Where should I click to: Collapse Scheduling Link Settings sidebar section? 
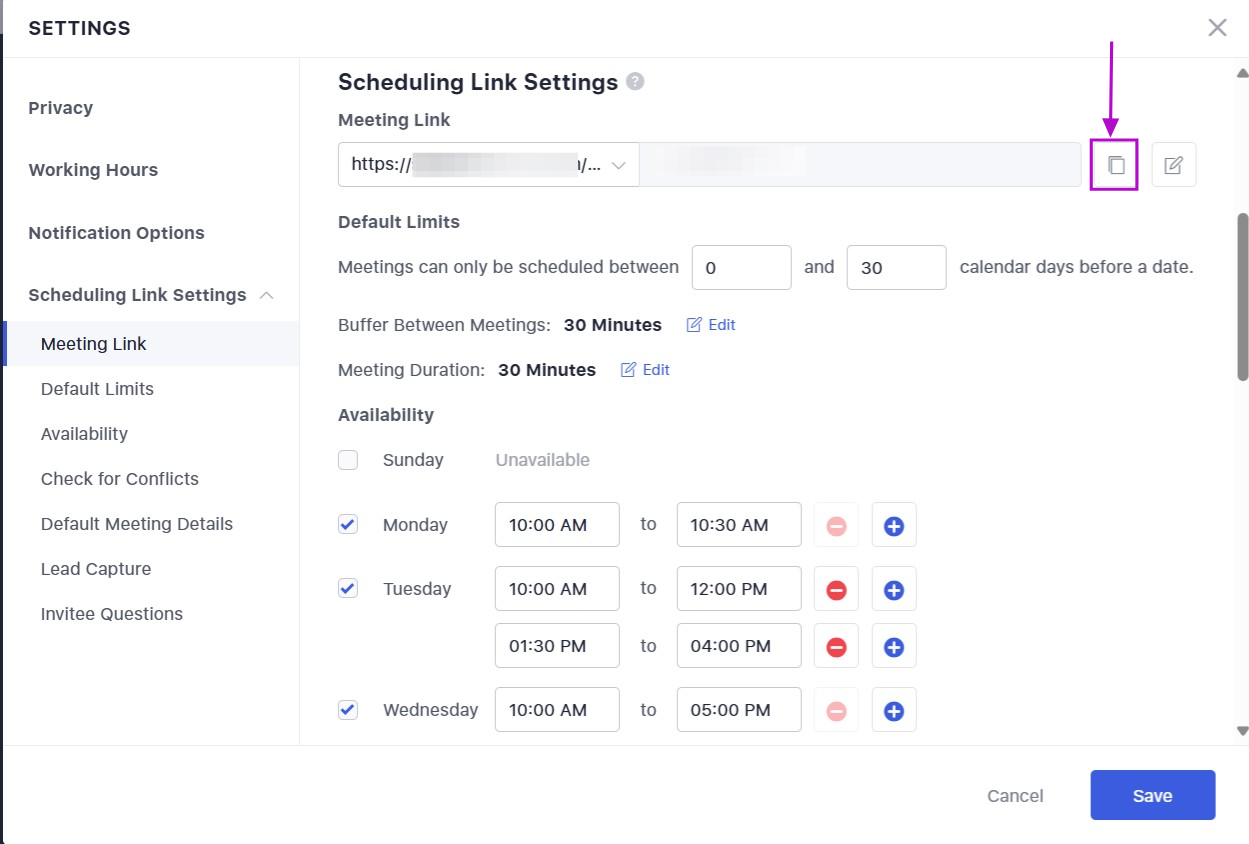coord(266,295)
